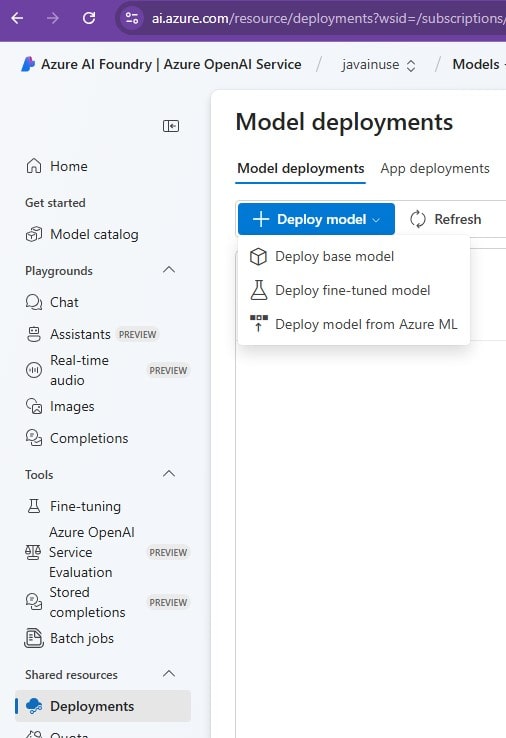Click the Models breadcrumb item
The image size is (506, 738).
coord(476,64)
